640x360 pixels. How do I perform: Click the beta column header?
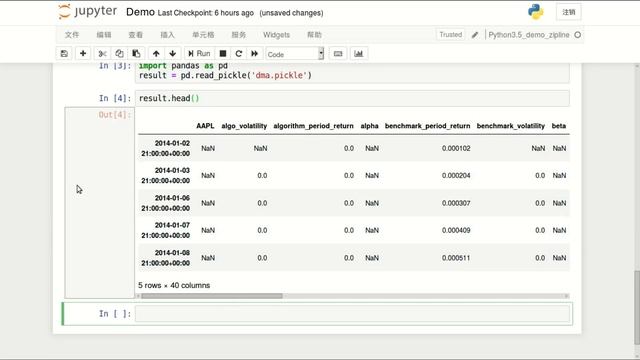click(x=559, y=126)
